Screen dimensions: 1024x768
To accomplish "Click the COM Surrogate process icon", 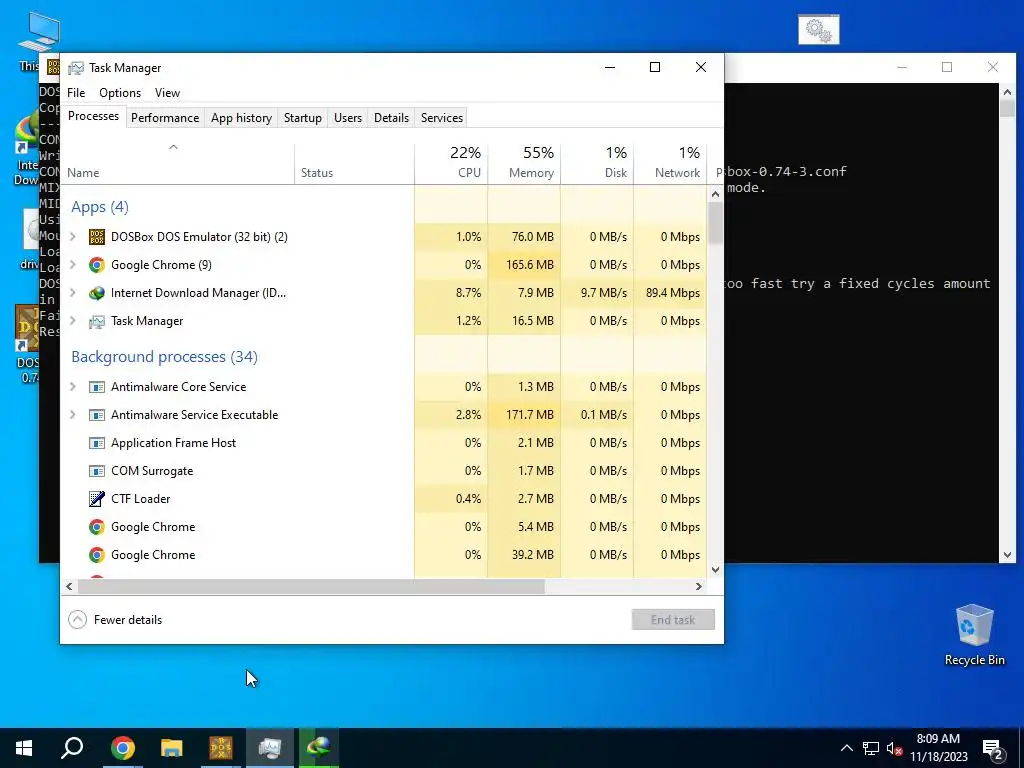I will pos(97,471).
